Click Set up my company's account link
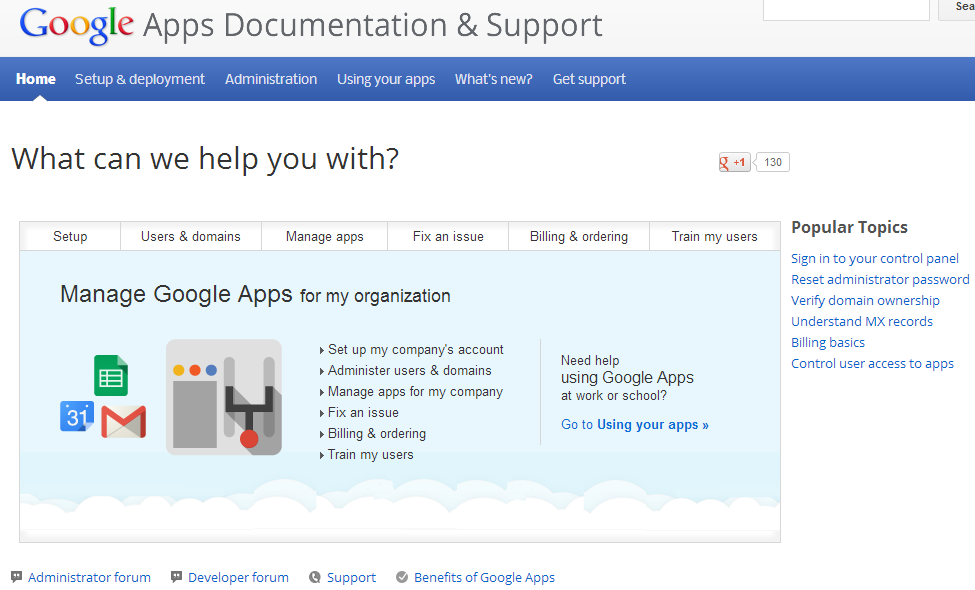975x590 pixels. (415, 349)
